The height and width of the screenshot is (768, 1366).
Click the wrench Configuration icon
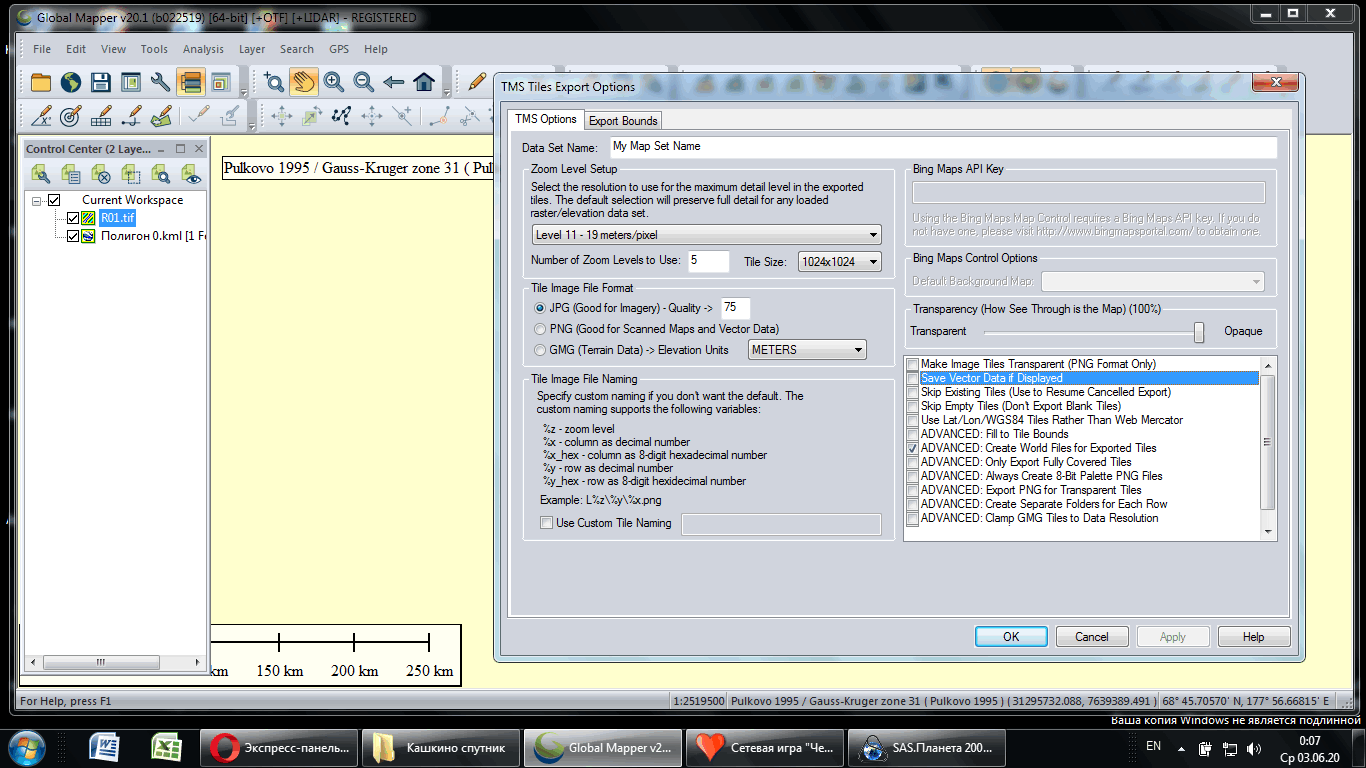point(161,82)
